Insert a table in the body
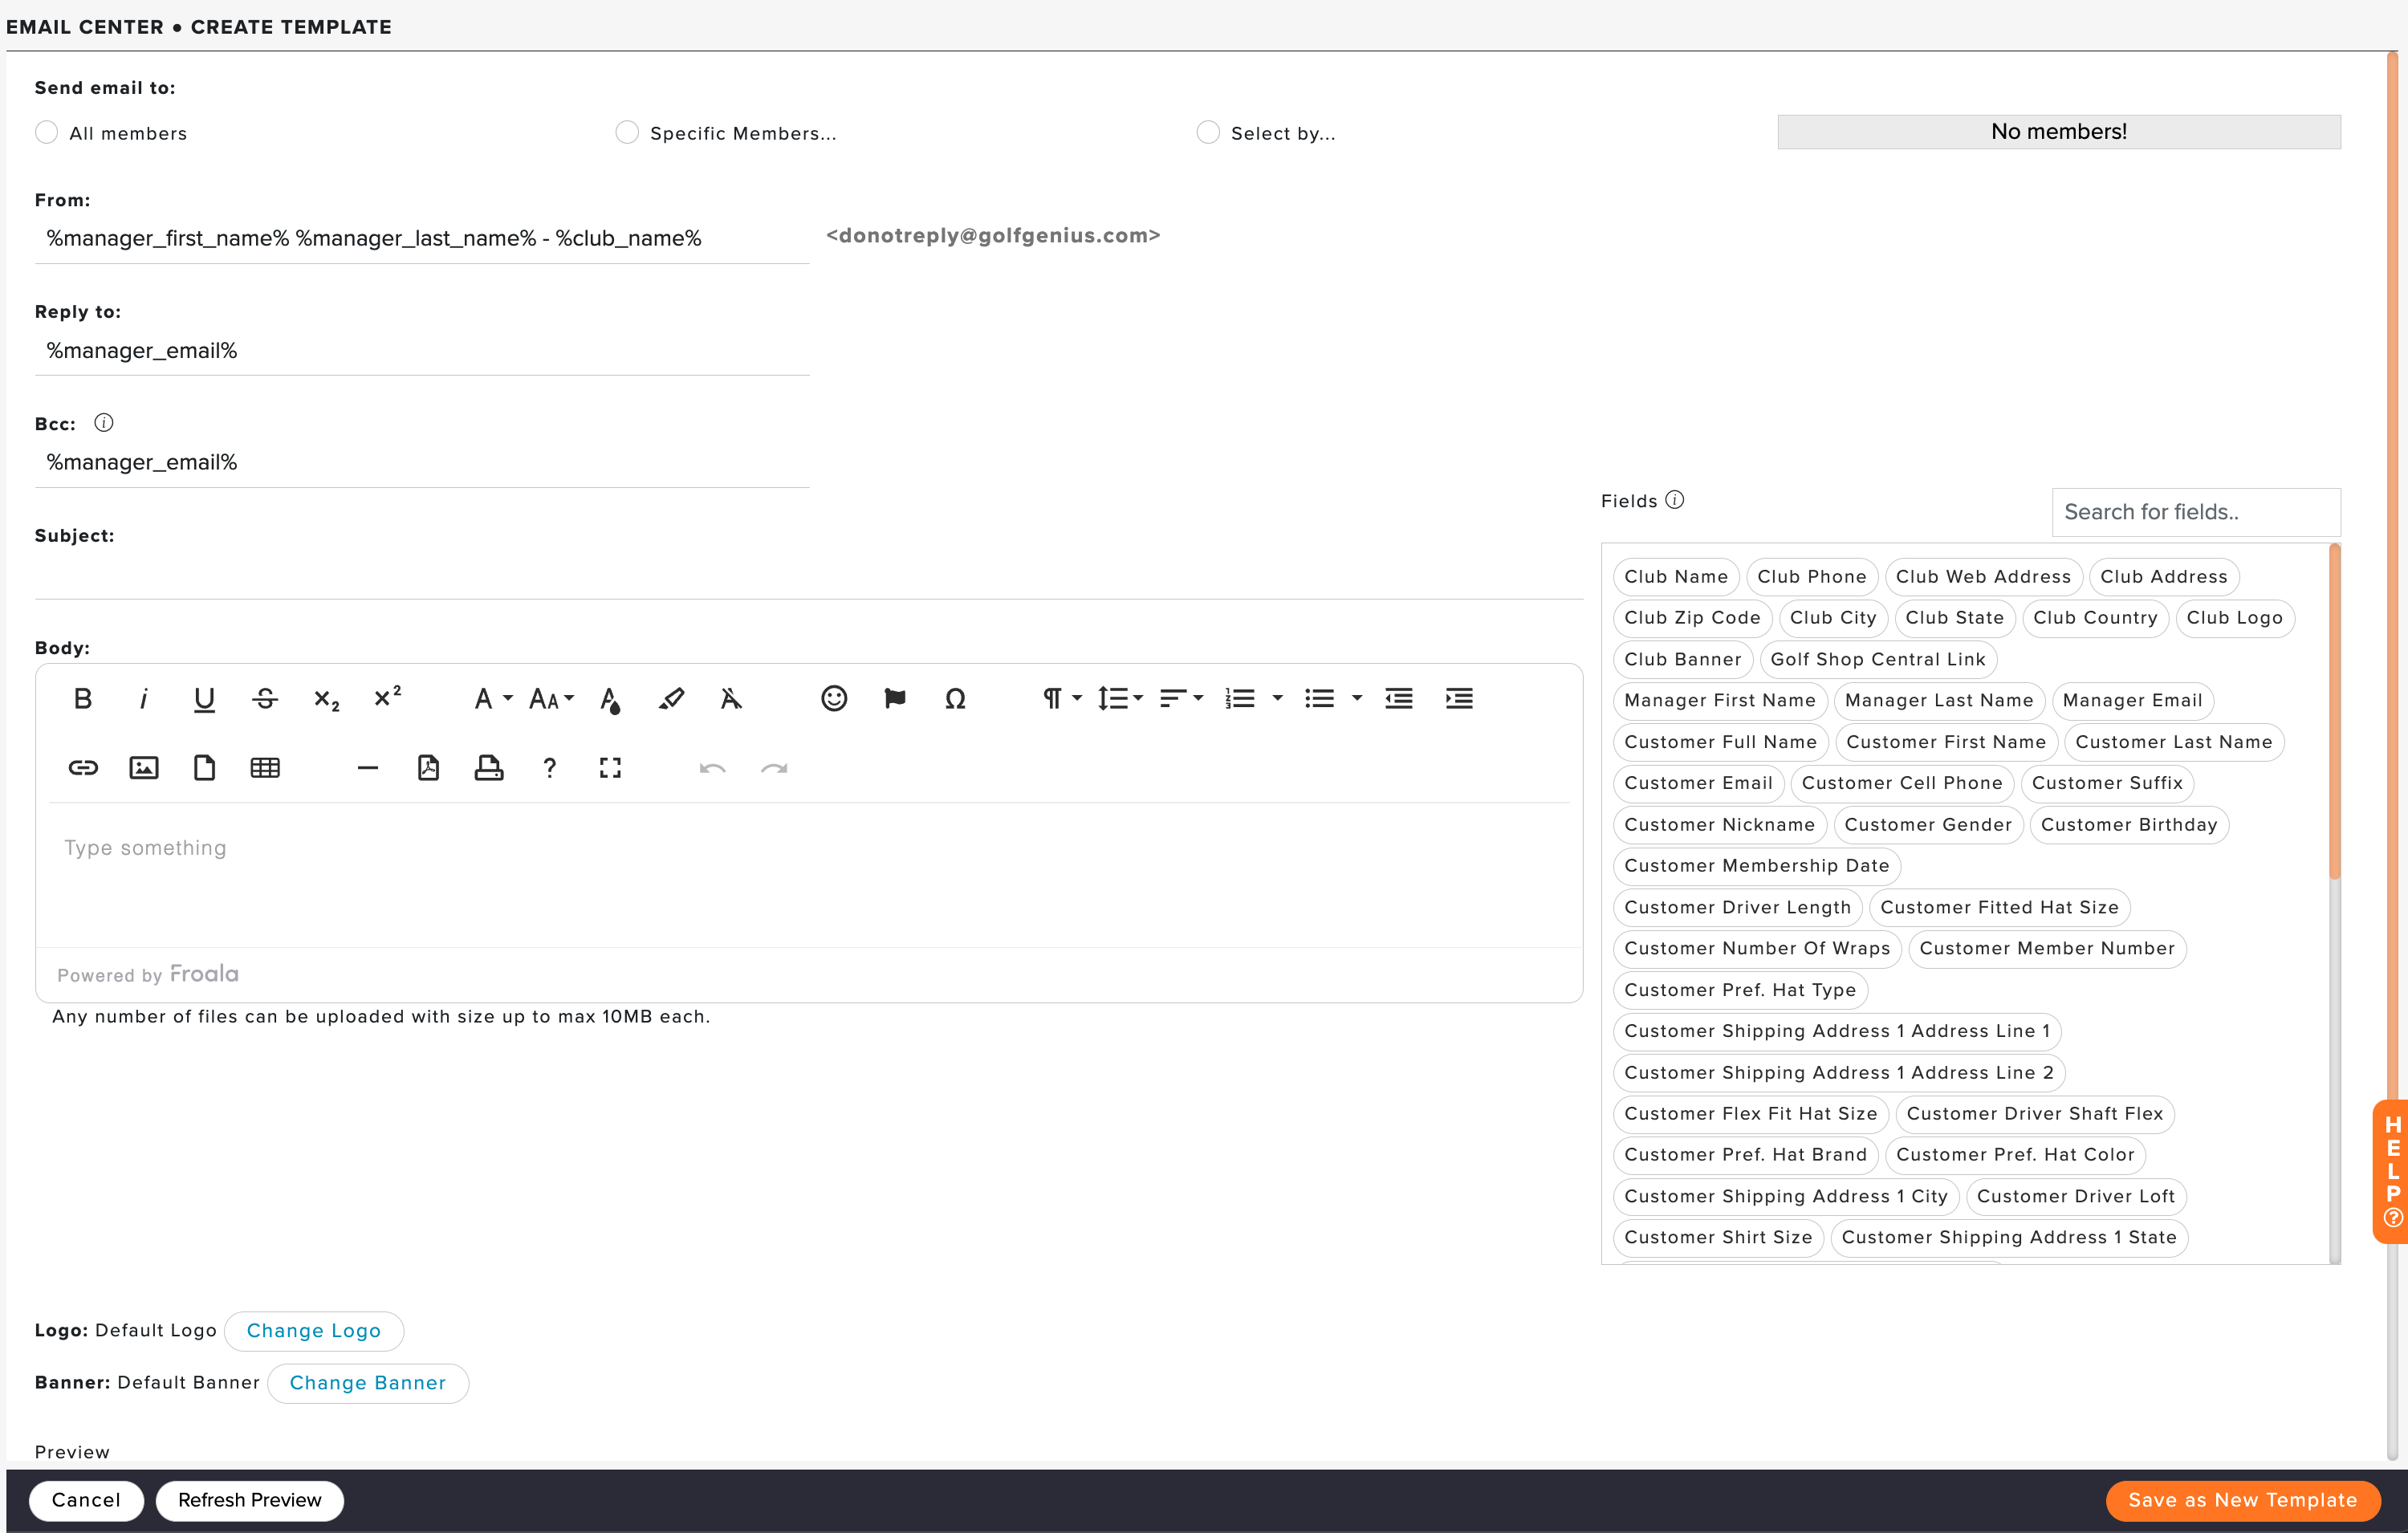This screenshot has width=2408, height=1533. 265,768
